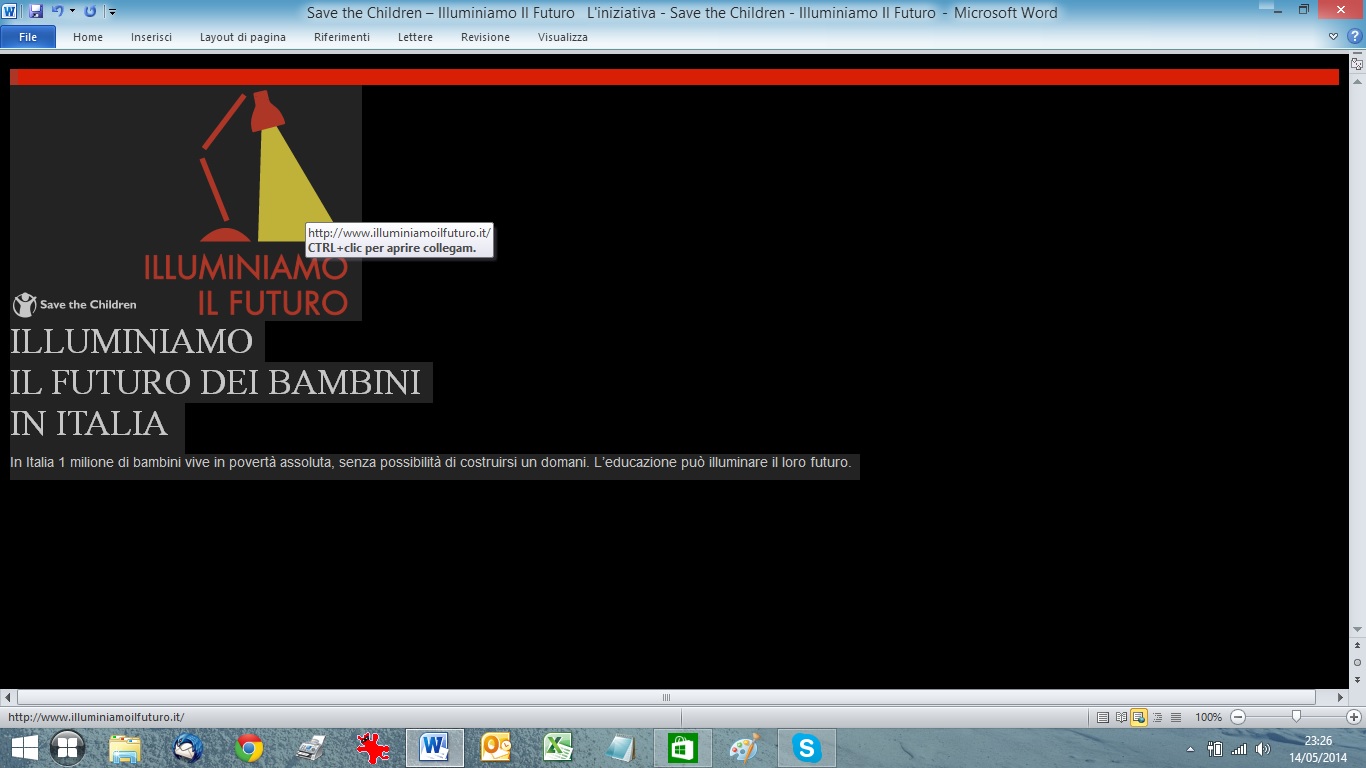
Task: Click the horizontal scrollbar left arrow
Action: (8, 697)
